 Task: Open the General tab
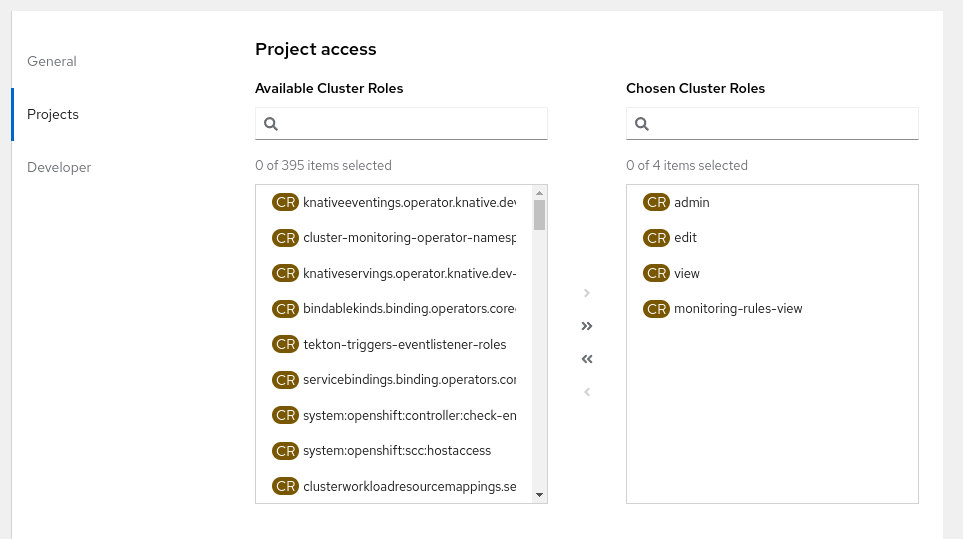(x=52, y=61)
